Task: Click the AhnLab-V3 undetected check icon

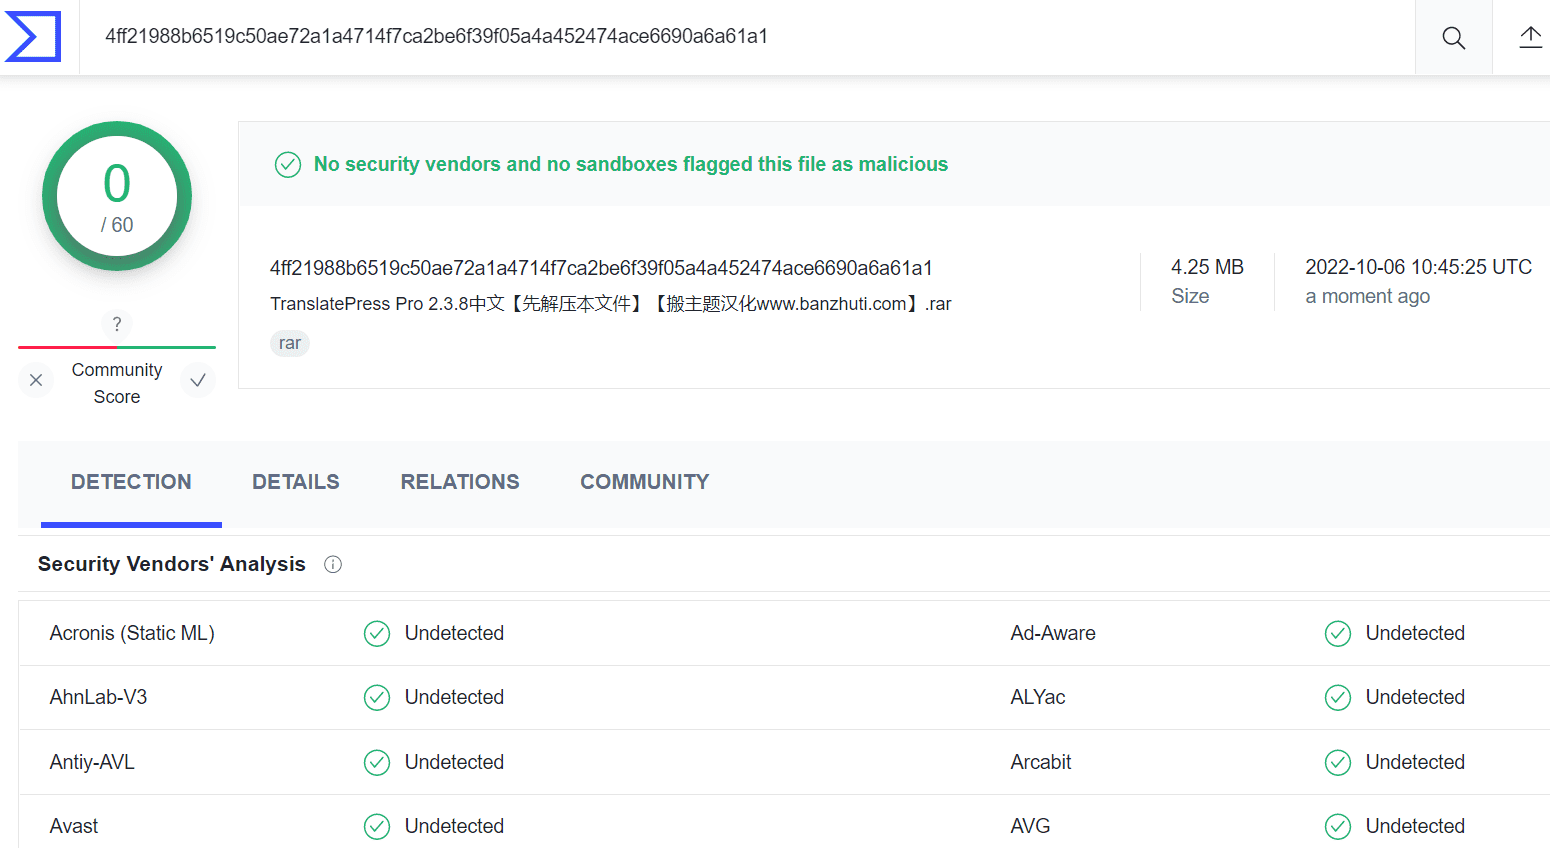Action: point(377,698)
